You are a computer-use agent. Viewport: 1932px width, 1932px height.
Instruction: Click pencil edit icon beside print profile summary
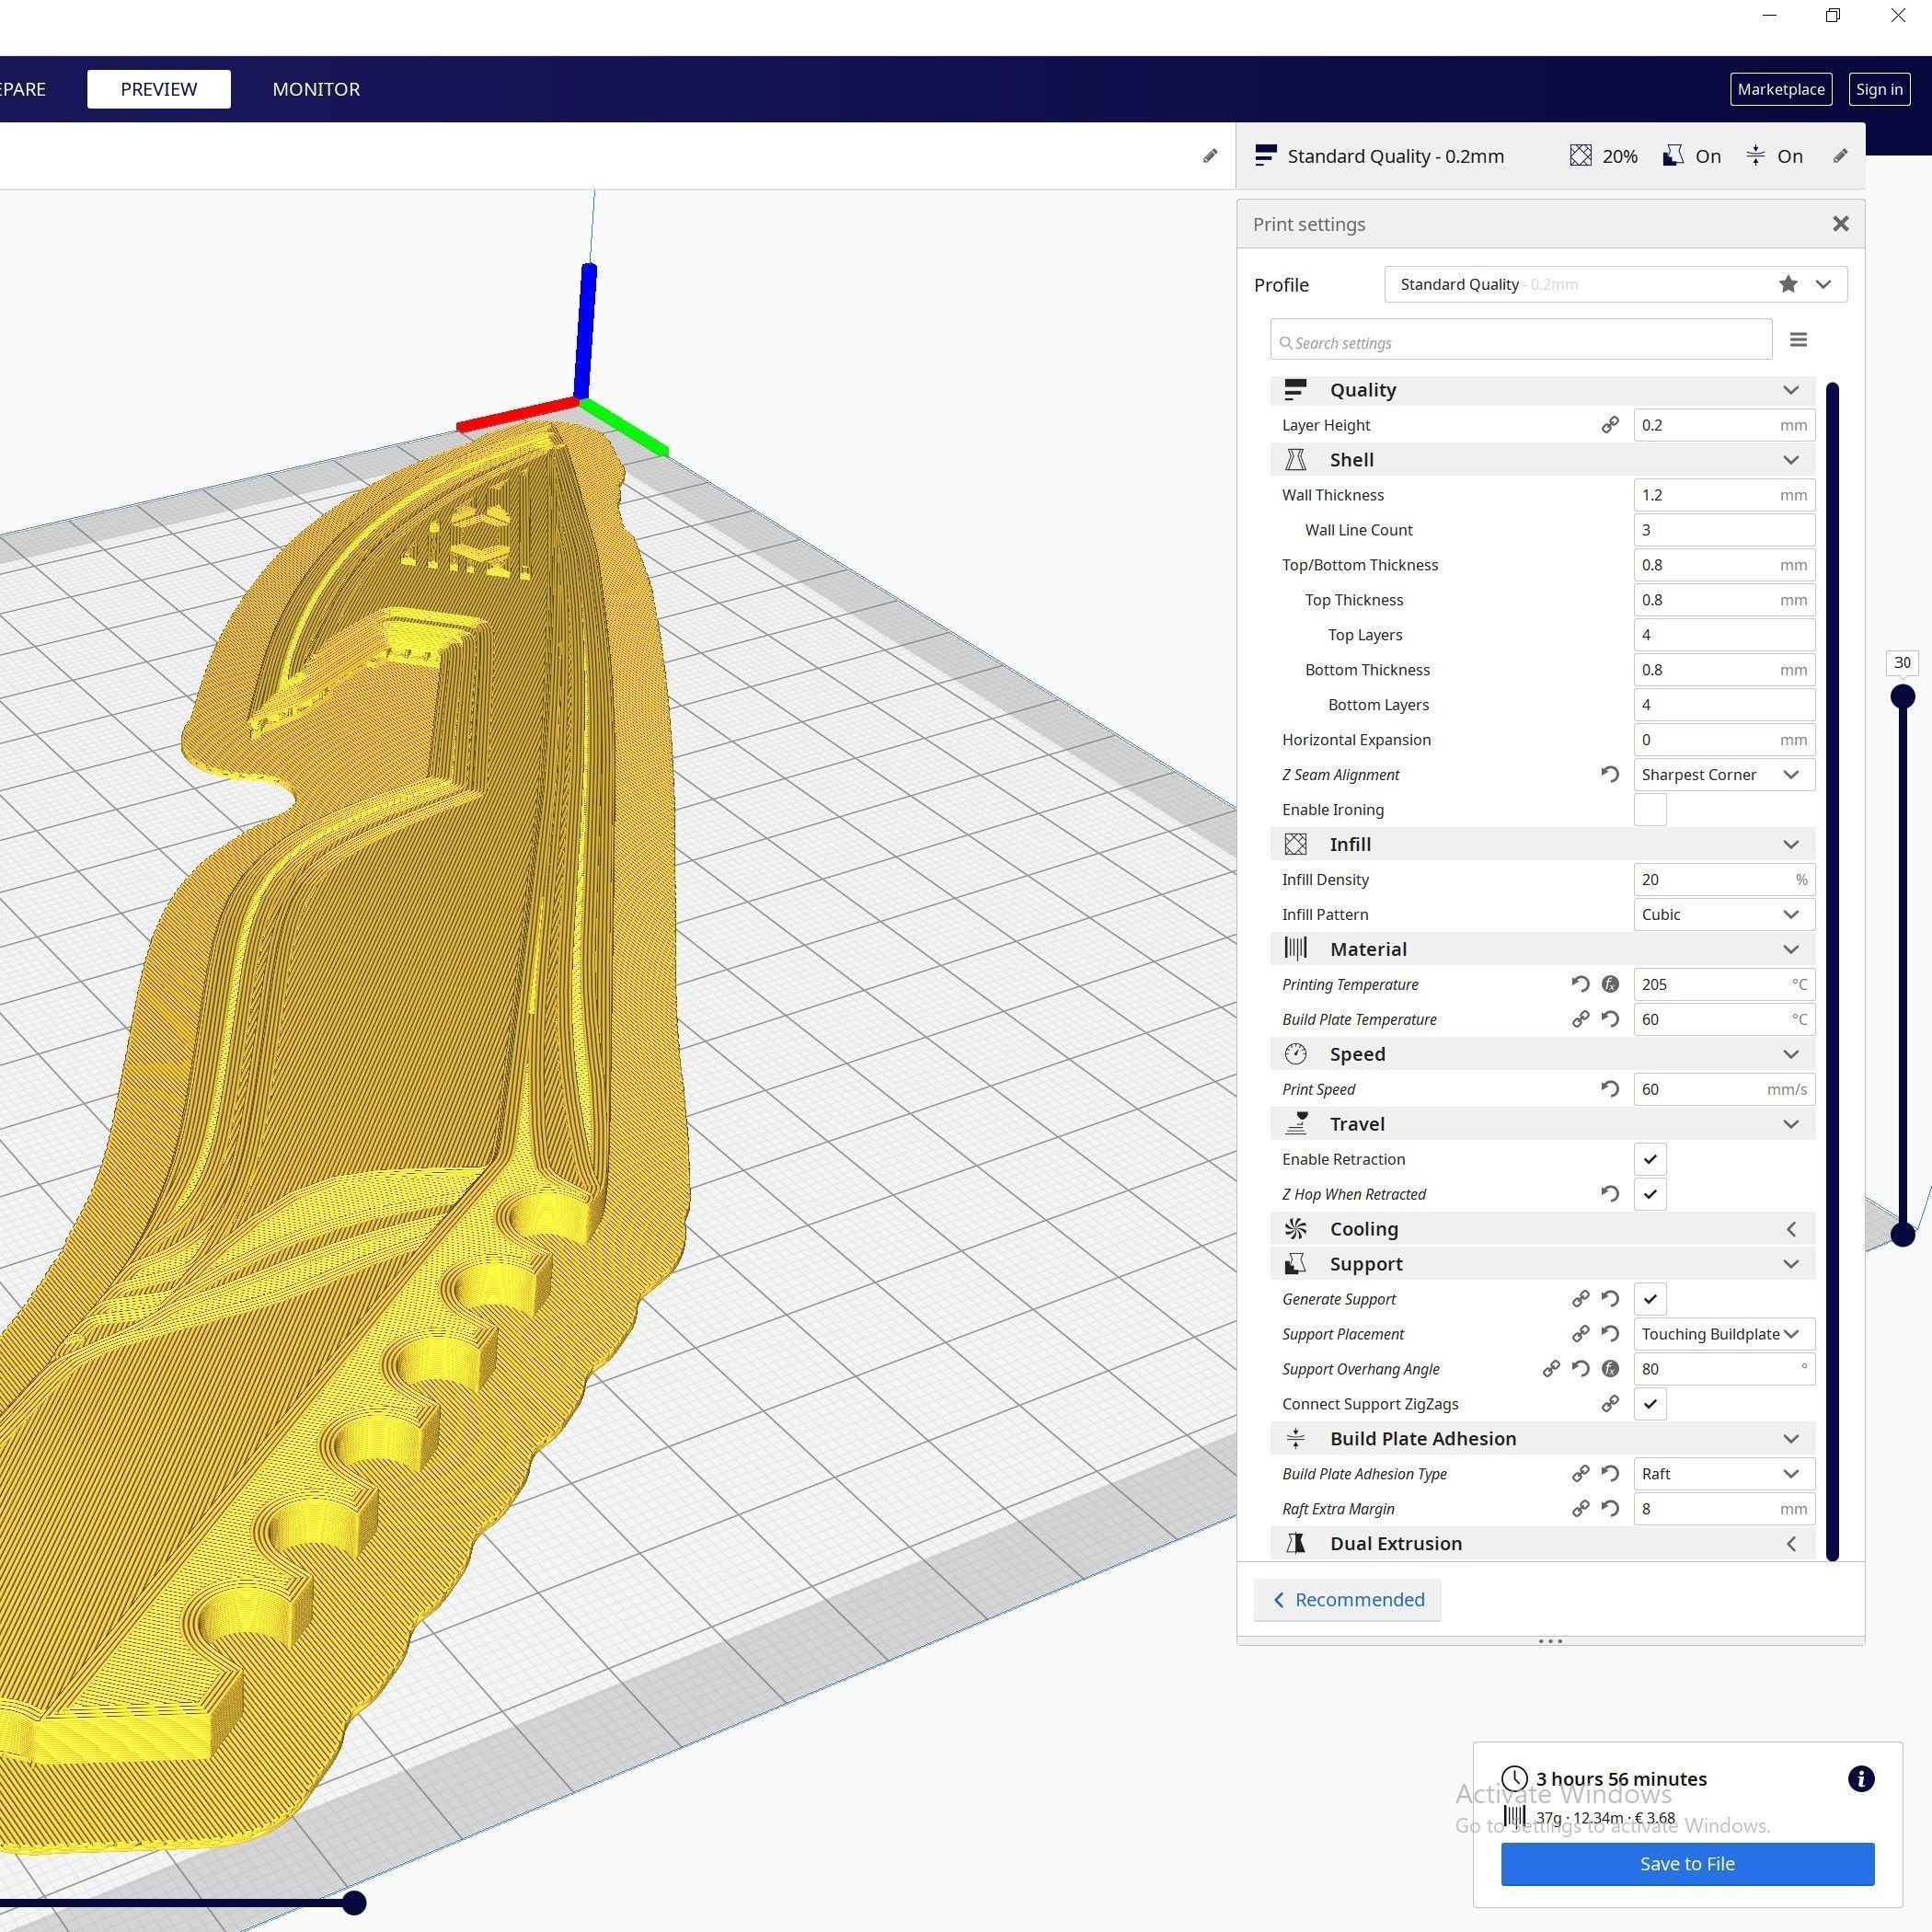[1839, 156]
